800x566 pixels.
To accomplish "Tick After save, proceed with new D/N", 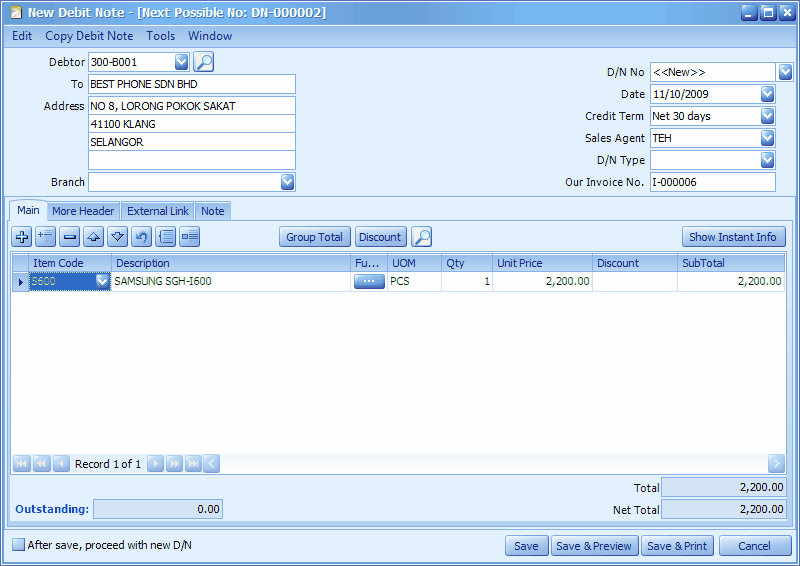I will point(18,545).
